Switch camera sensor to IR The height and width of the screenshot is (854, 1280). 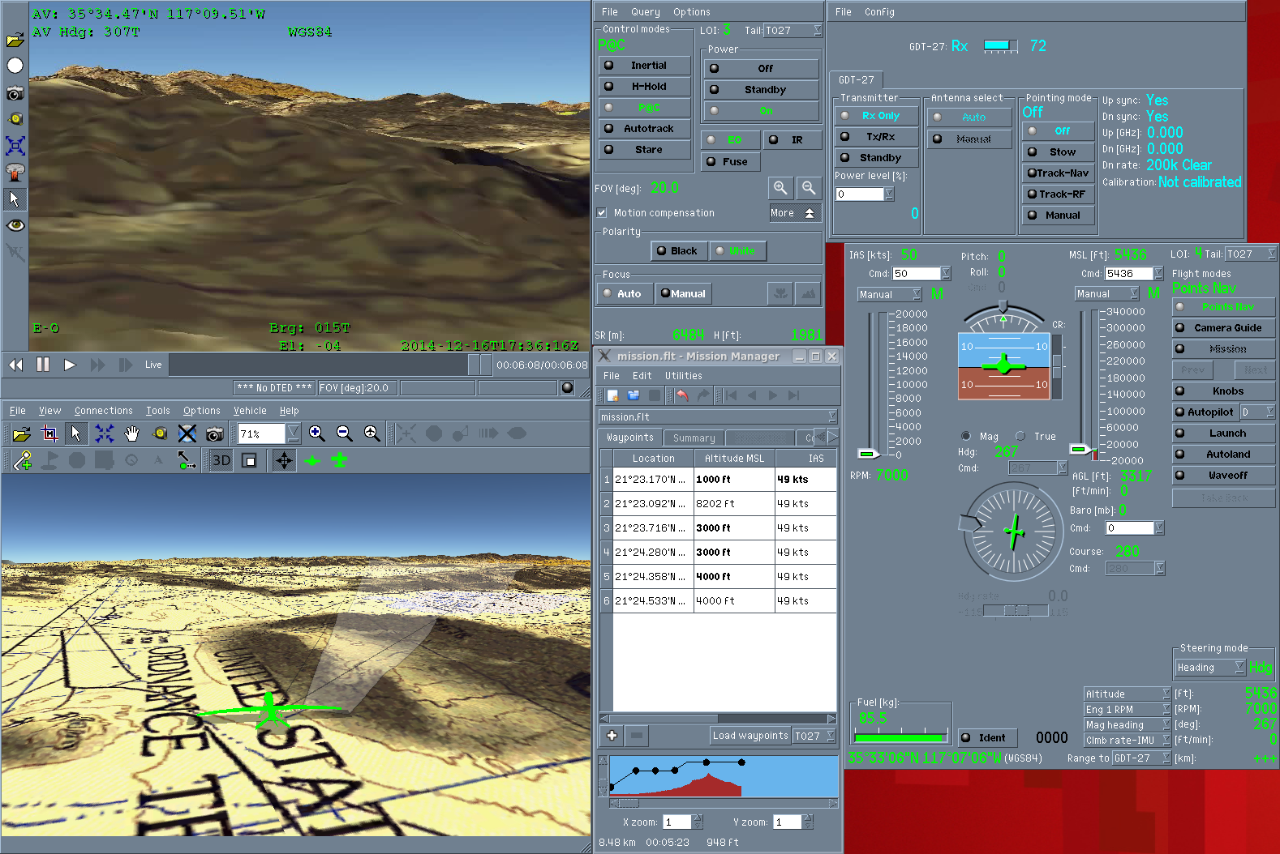788,140
